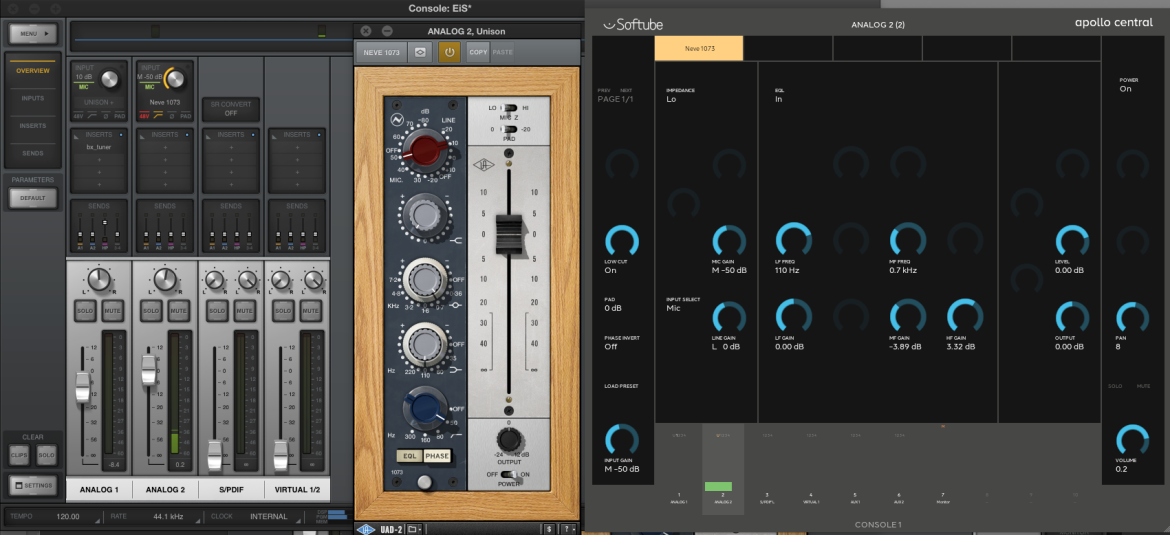Screen dimensions: 1170x535
Task: Click the icon button next to NEVE 1073 preset
Action: pyautogui.click(x=421, y=53)
